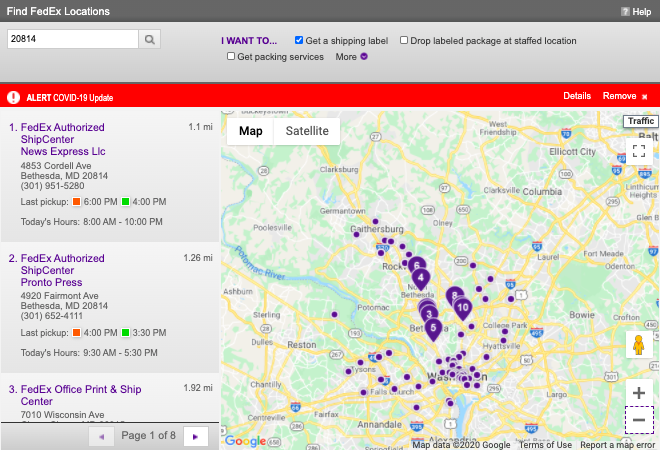Check Get packing services
Viewport: 660px width, 450px height.
[x=231, y=56]
